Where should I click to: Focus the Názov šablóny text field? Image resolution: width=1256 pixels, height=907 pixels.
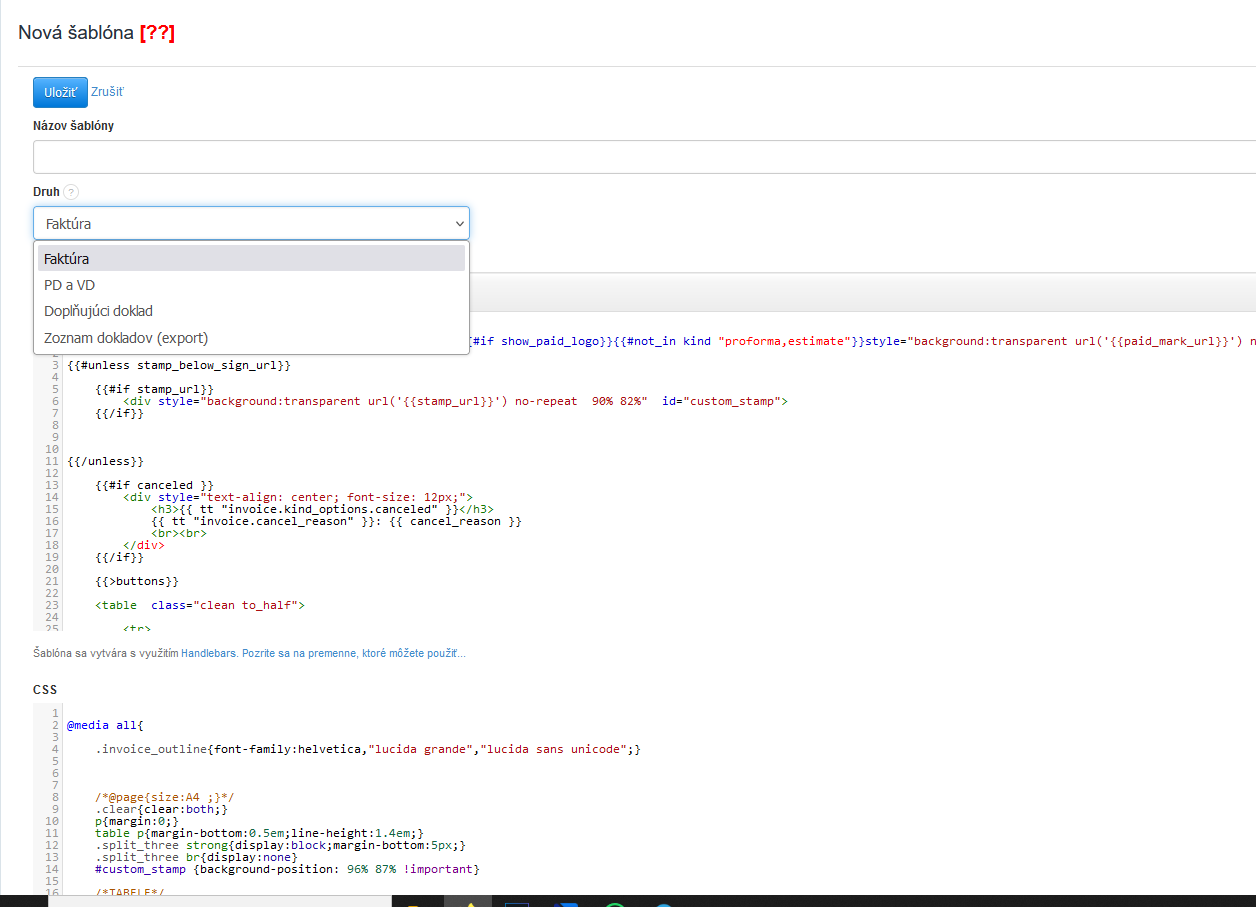pos(640,158)
